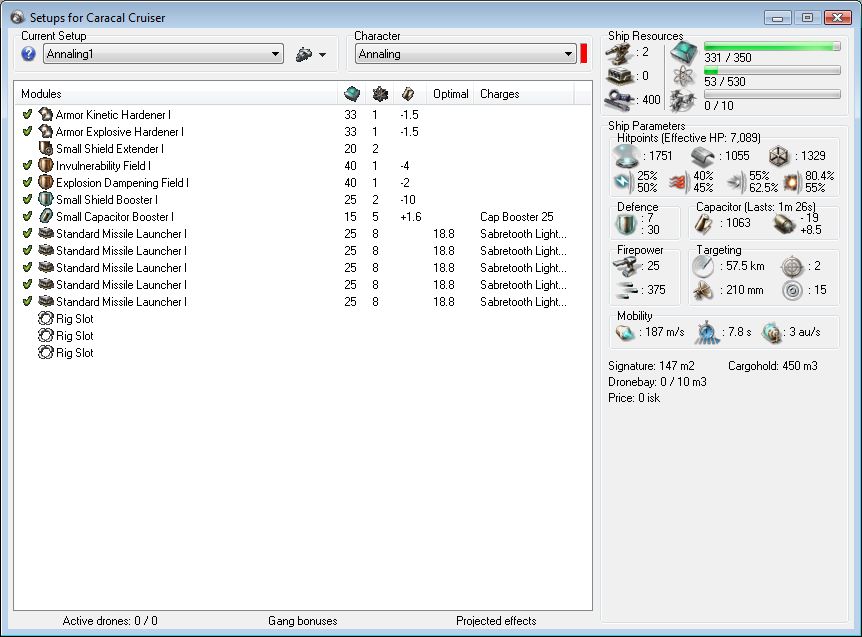This screenshot has height=637, width=862.
Task: Click the Effective HP: 7,089 hitpoints label
Action: pyautogui.click(x=689, y=138)
